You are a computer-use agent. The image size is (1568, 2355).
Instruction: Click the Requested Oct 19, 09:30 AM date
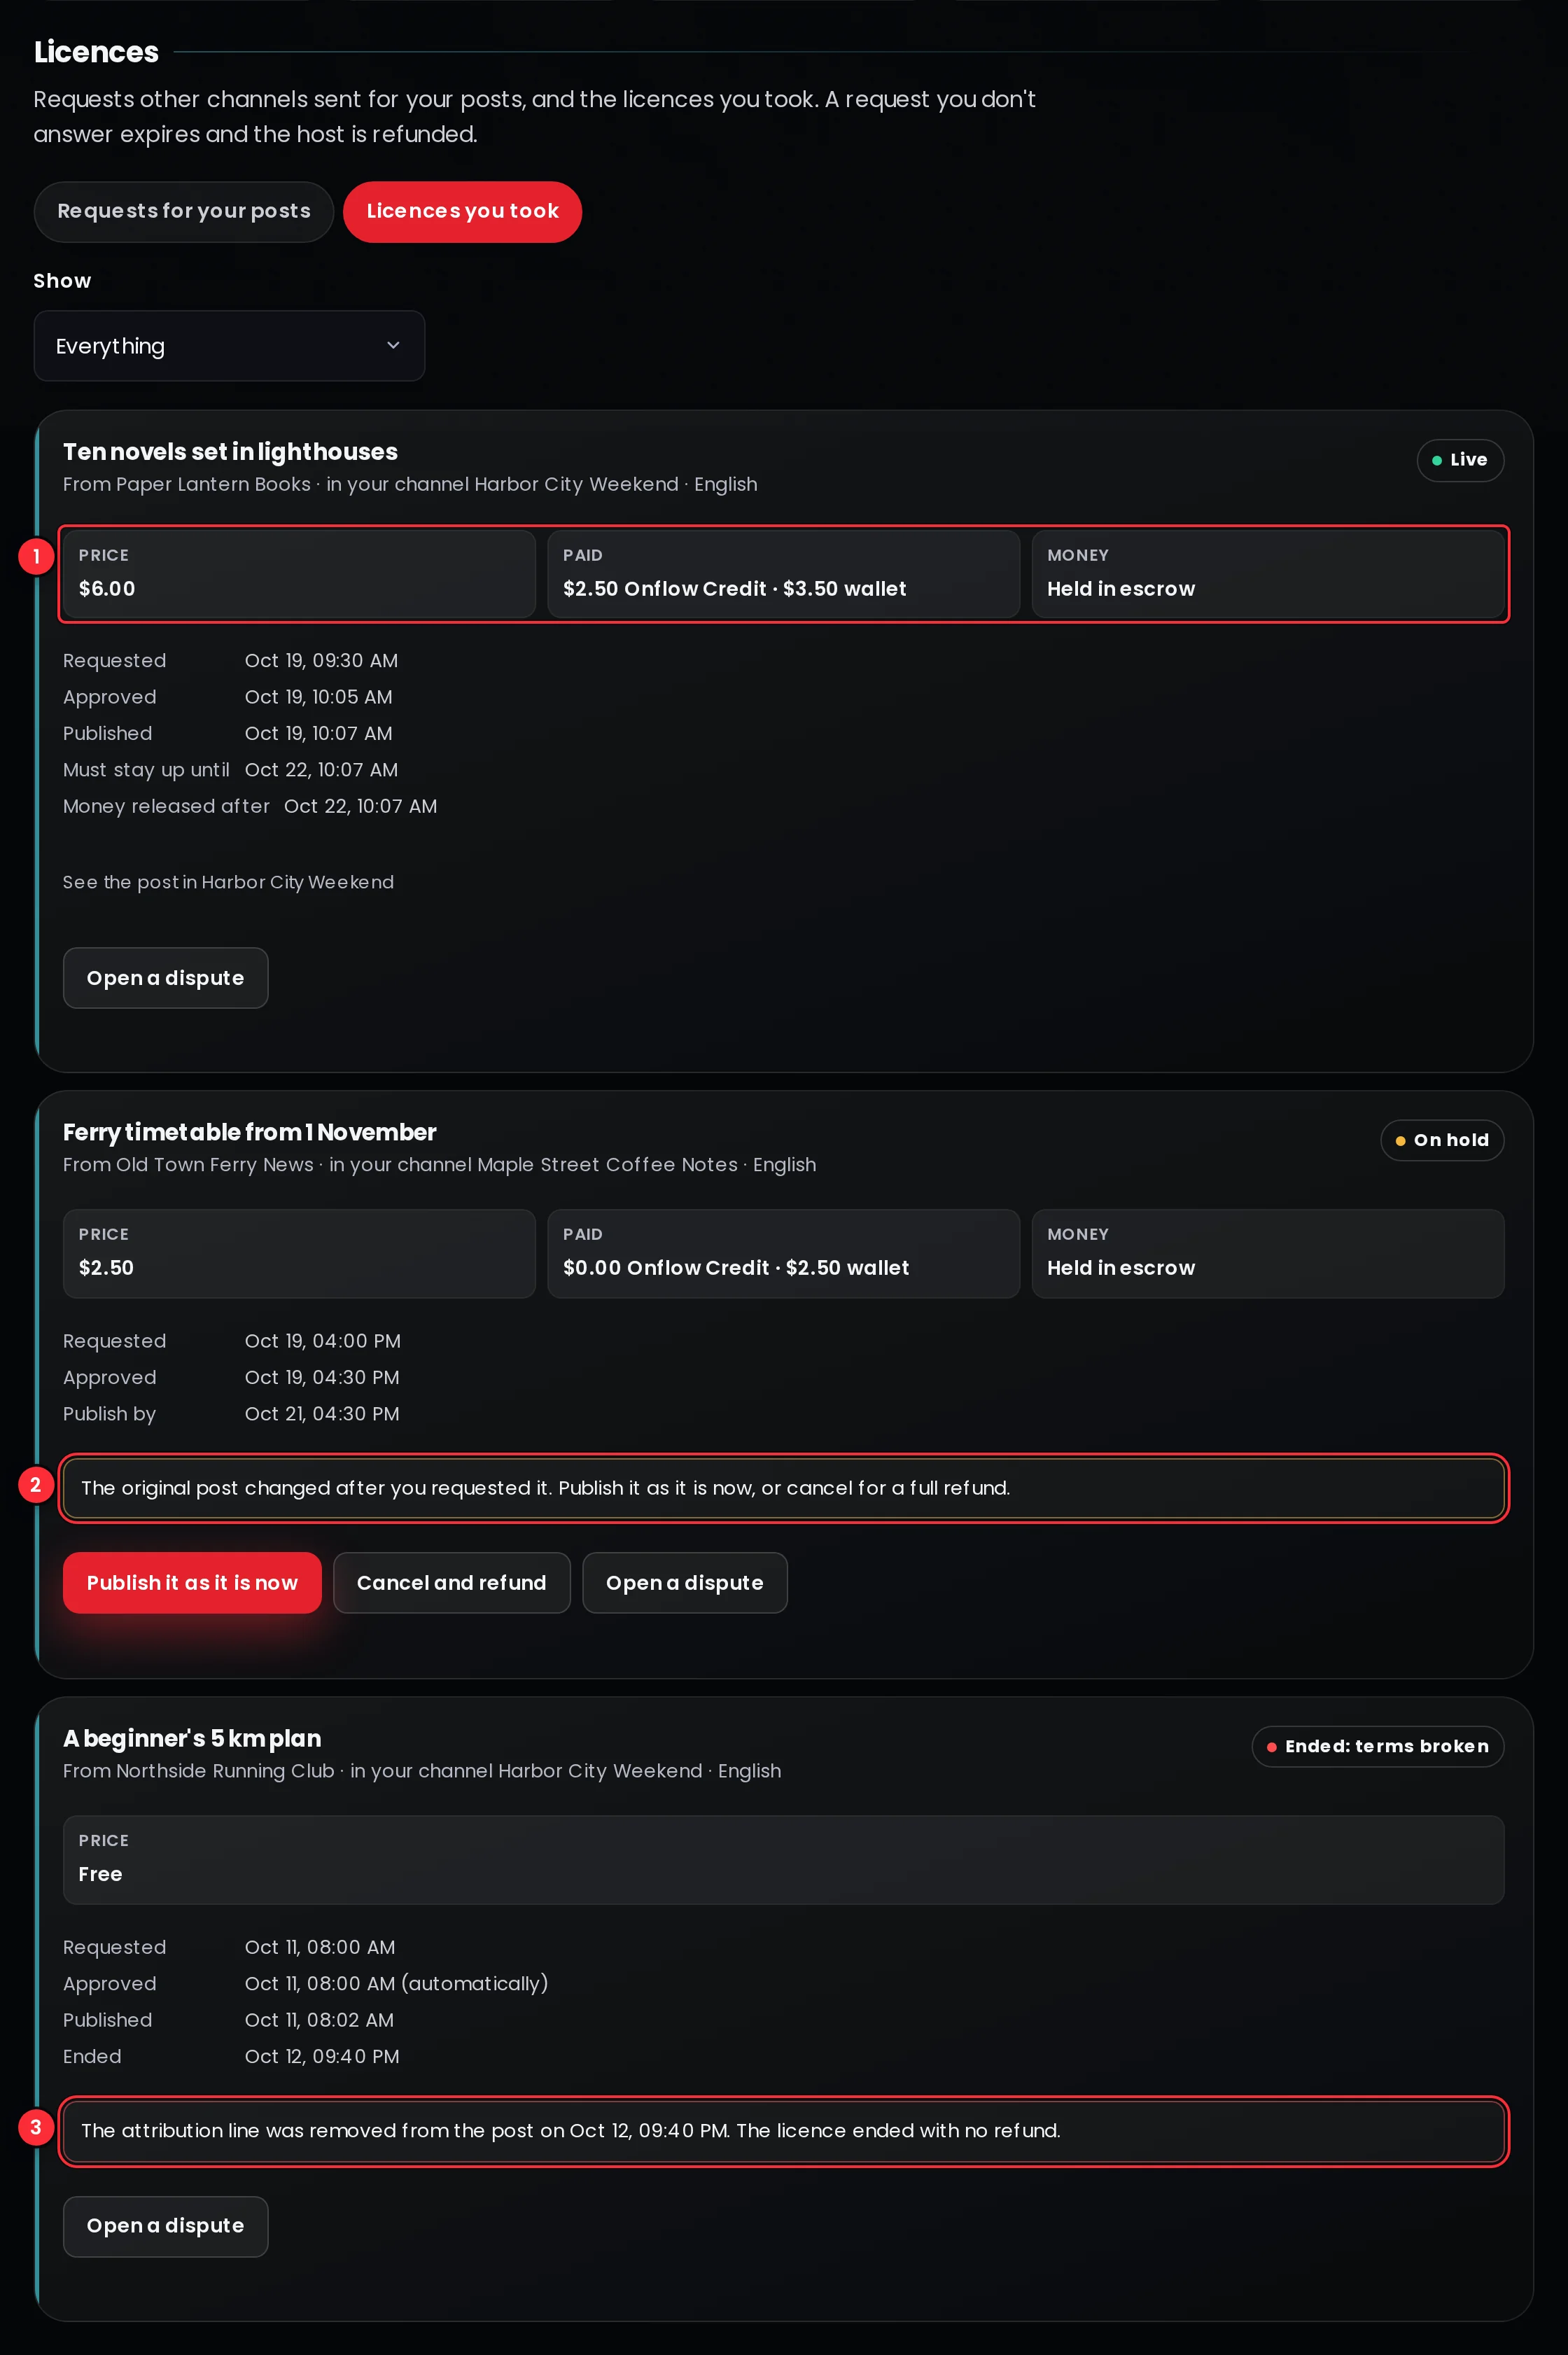coord(321,660)
